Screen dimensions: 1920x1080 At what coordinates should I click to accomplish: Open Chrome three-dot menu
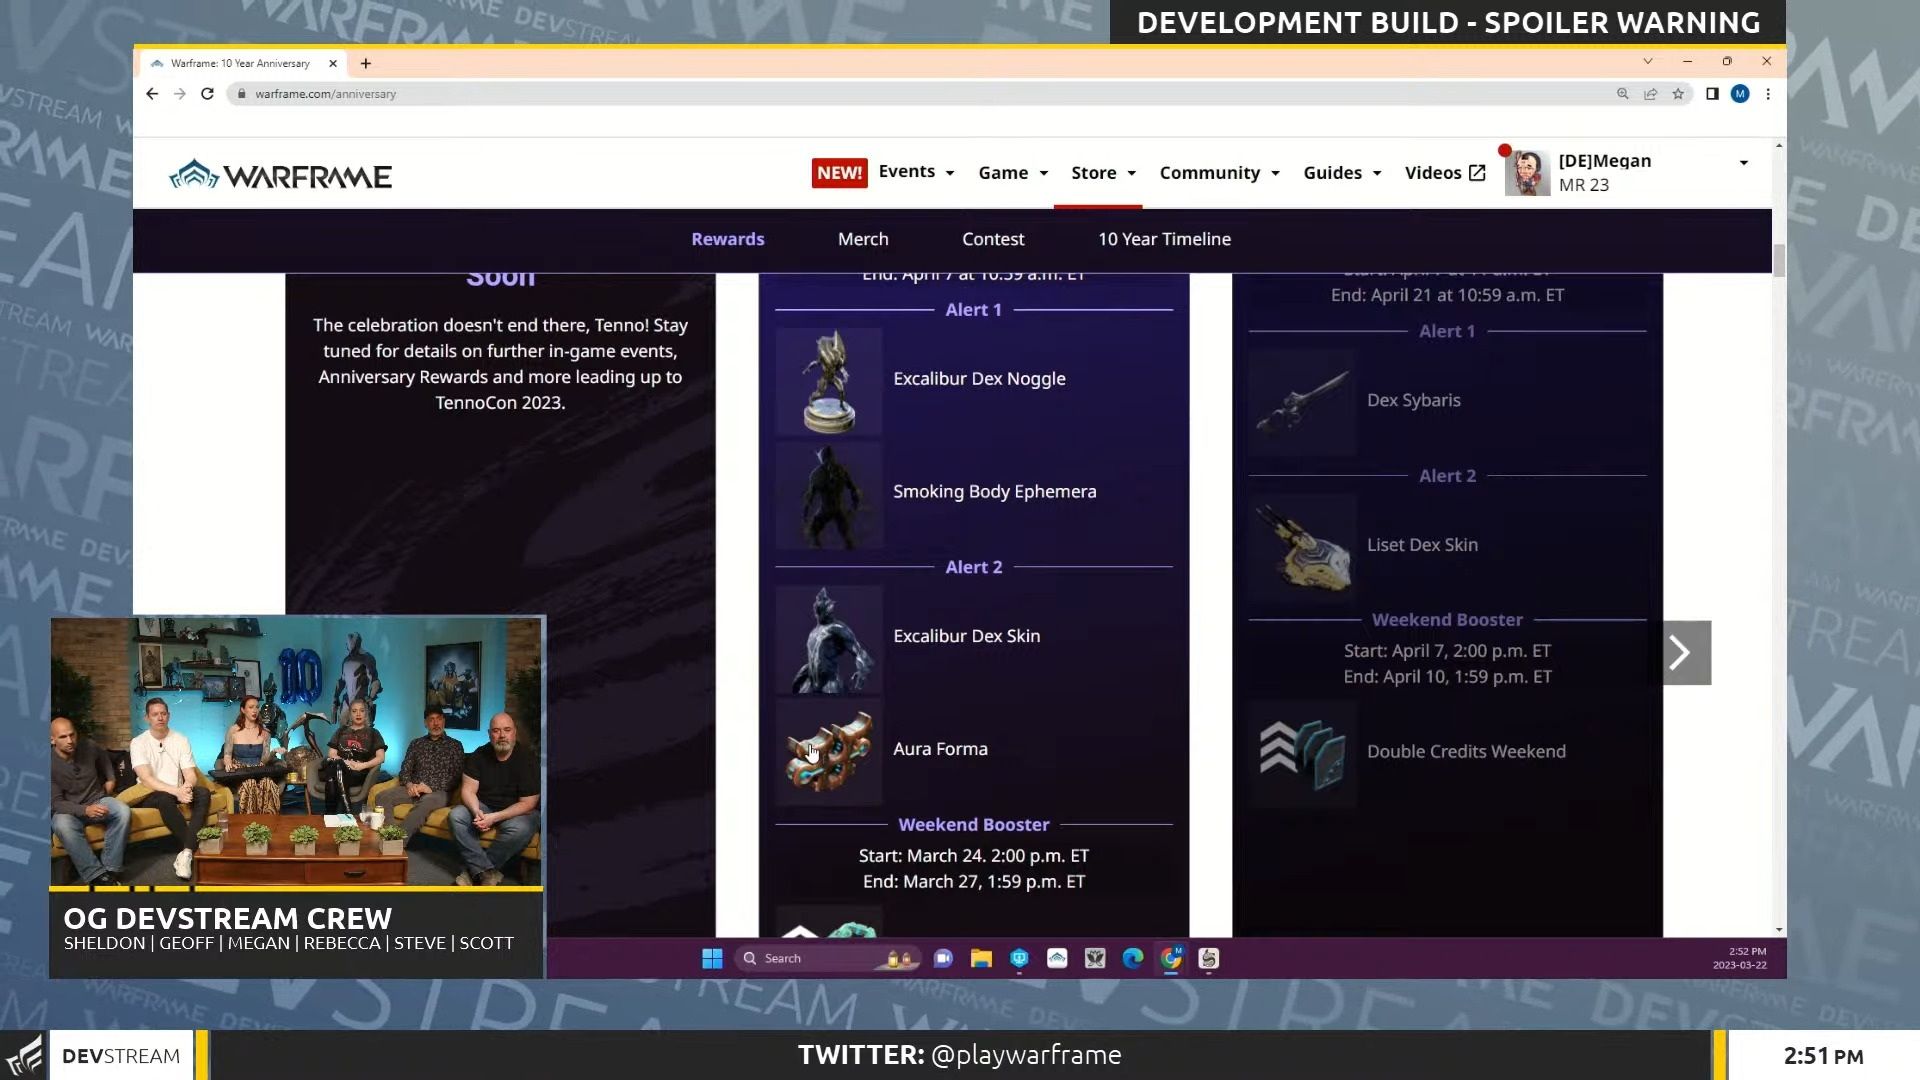pos(1768,93)
